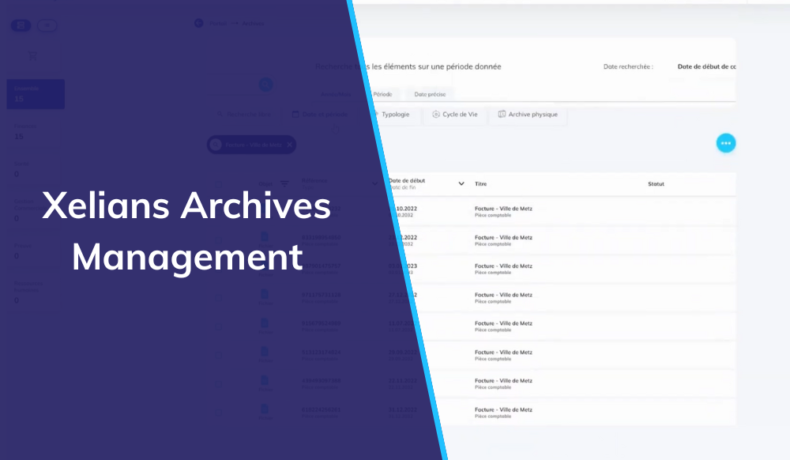
Task: Switch to the Période tab
Action: tap(382, 93)
